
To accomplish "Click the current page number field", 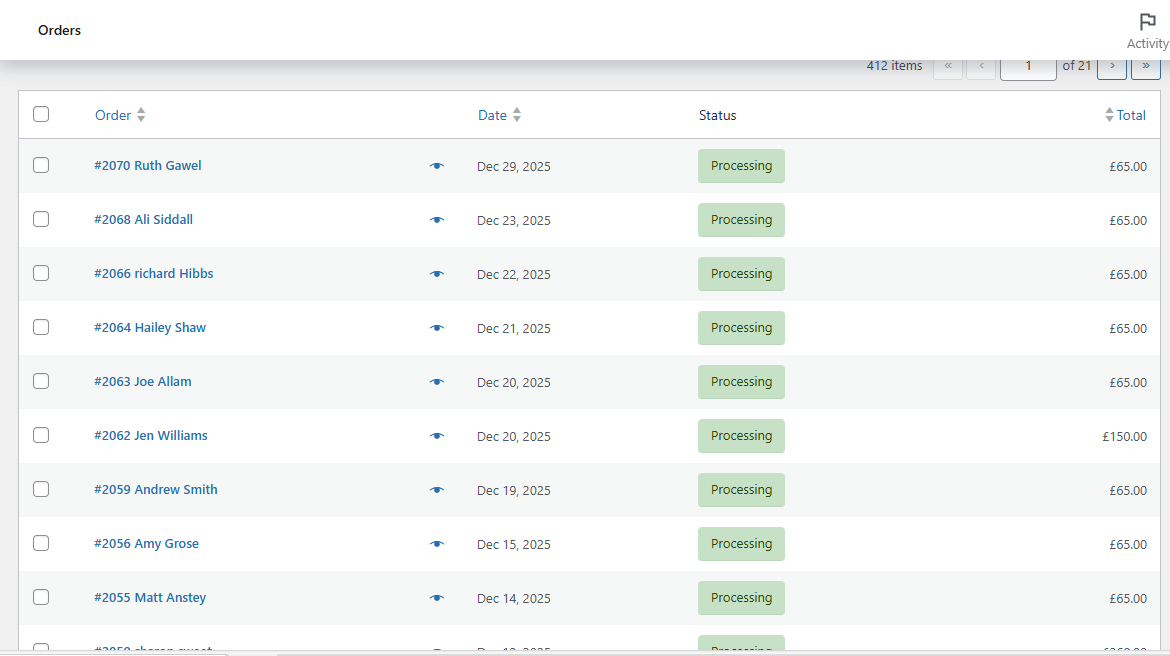I will (x=1027, y=66).
